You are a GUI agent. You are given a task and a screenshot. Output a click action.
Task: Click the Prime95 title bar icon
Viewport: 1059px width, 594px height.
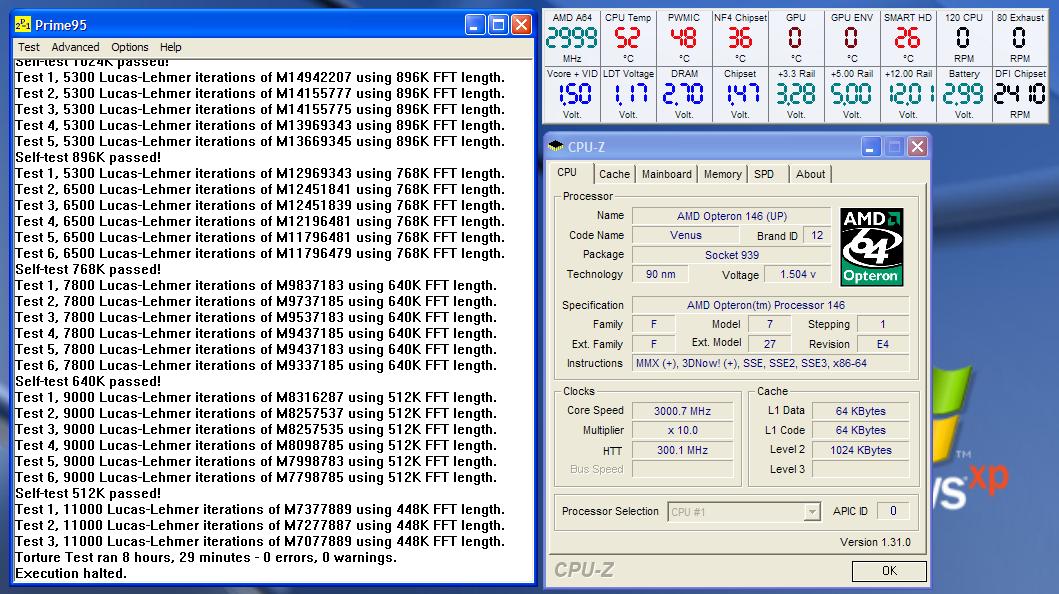[23, 25]
